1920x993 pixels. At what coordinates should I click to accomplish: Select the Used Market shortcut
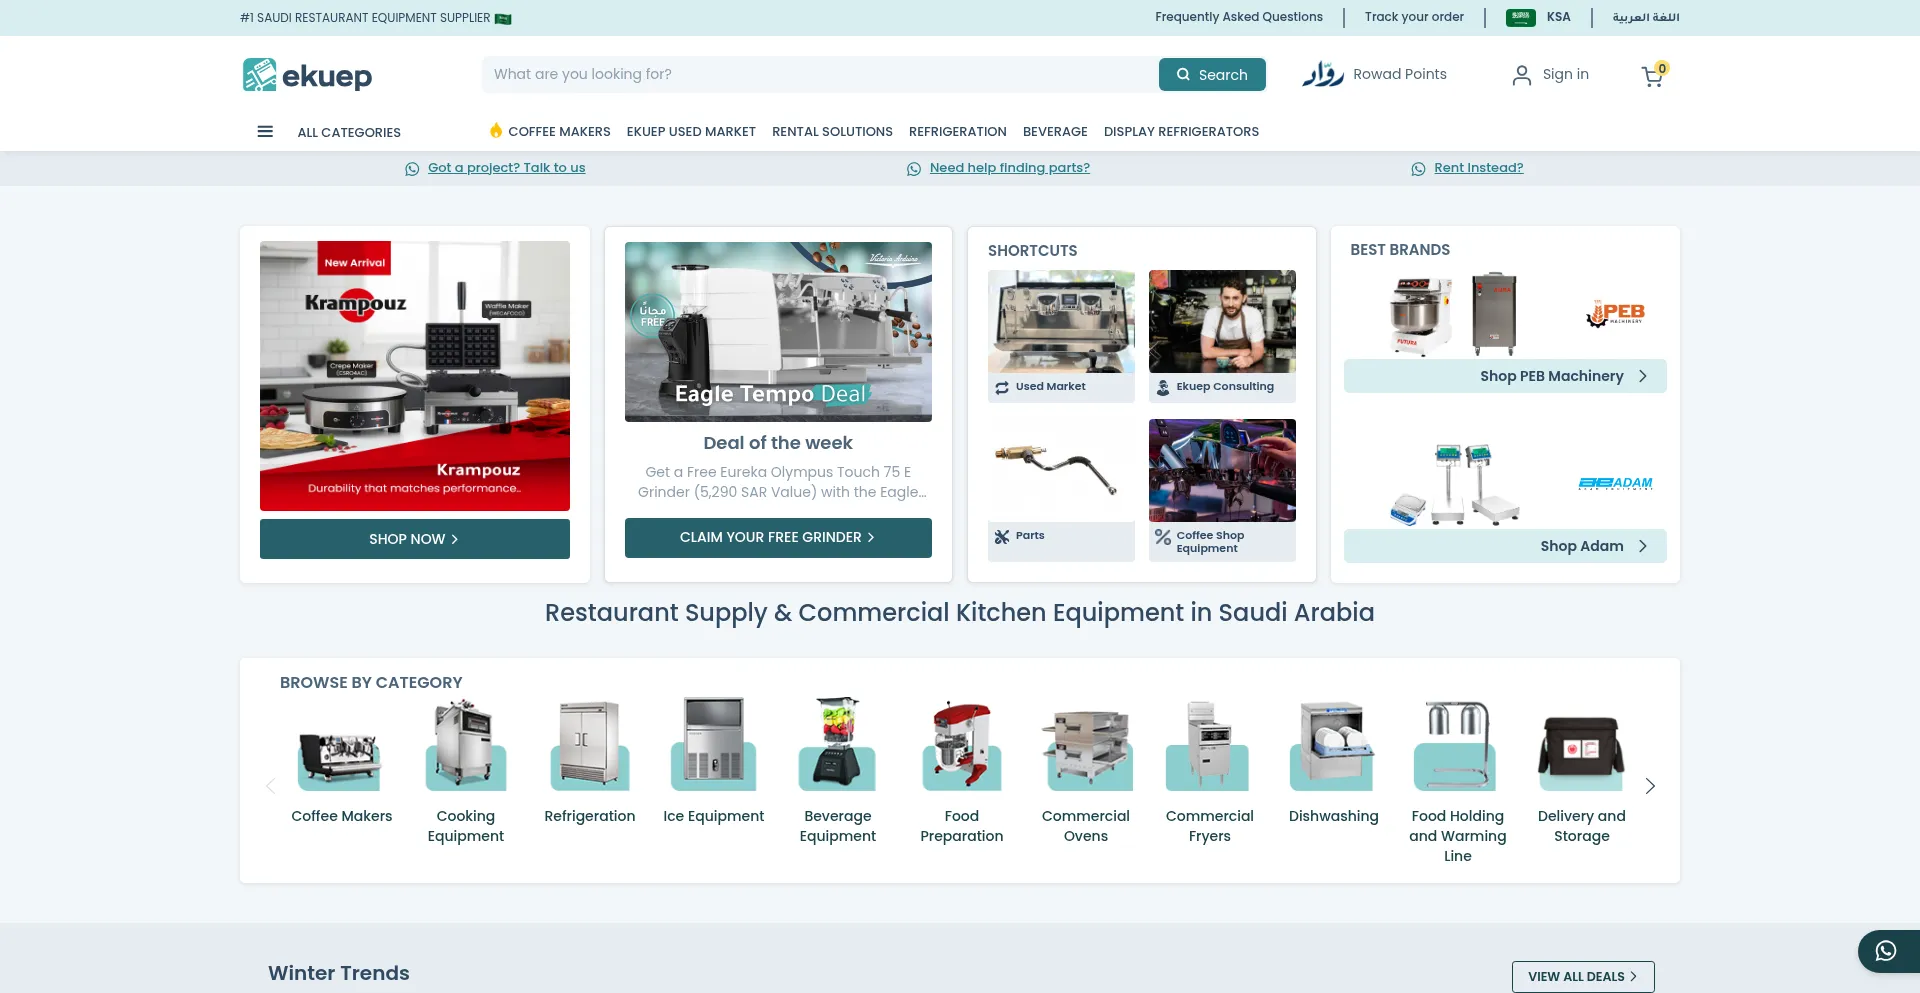[1060, 335]
